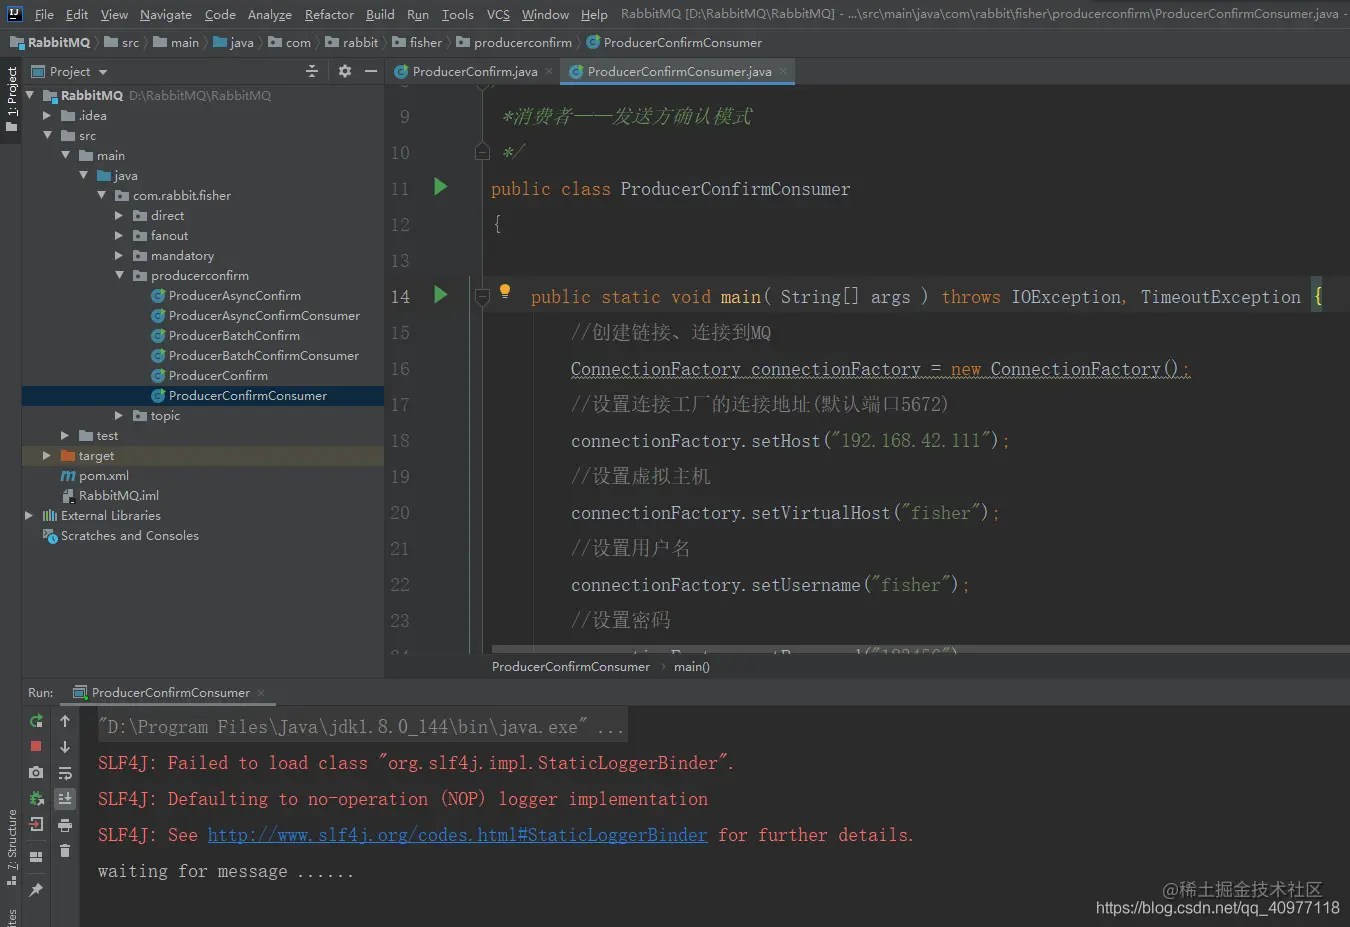1350x927 pixels.
Task: Collapse the src folder
Action: [x=47, y=135]
